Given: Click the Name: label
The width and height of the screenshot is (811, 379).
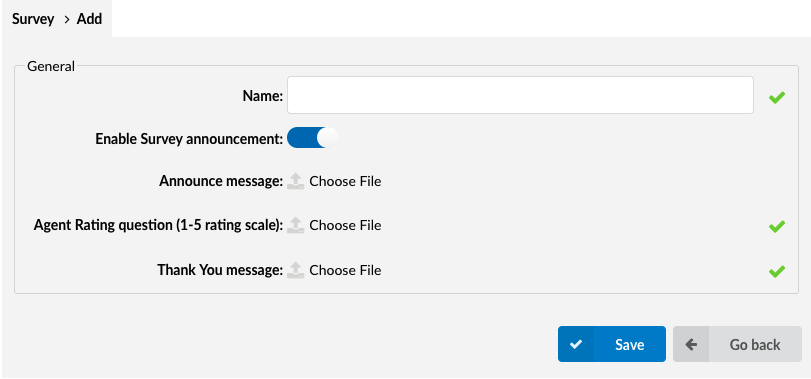Looking at the screenshot, I should tap(263, 96).
